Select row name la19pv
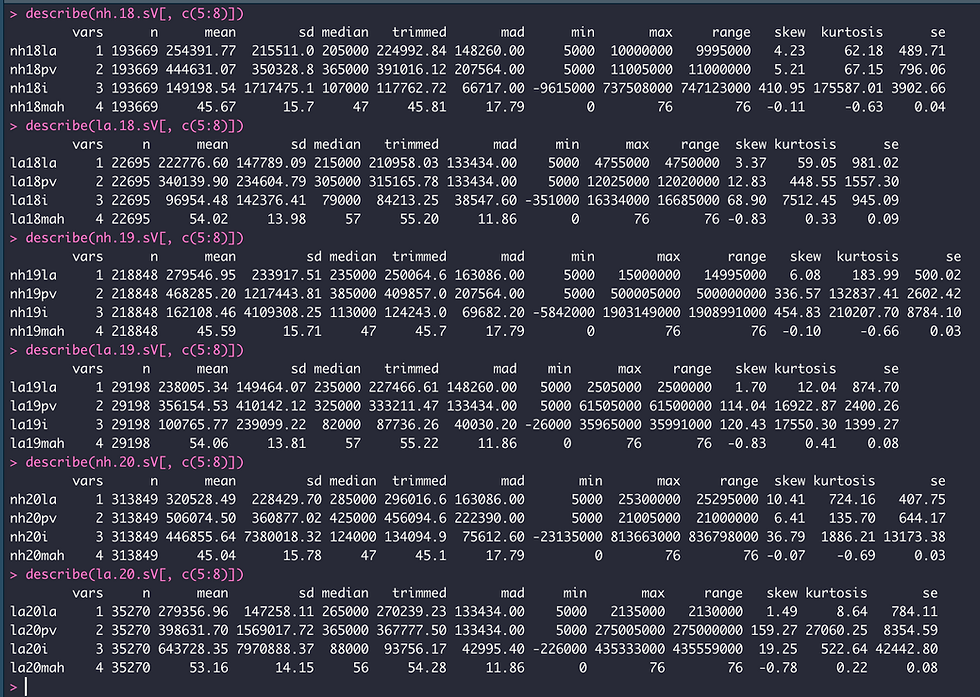The height and width of the screenshot is (697, 980). [33, 406]
